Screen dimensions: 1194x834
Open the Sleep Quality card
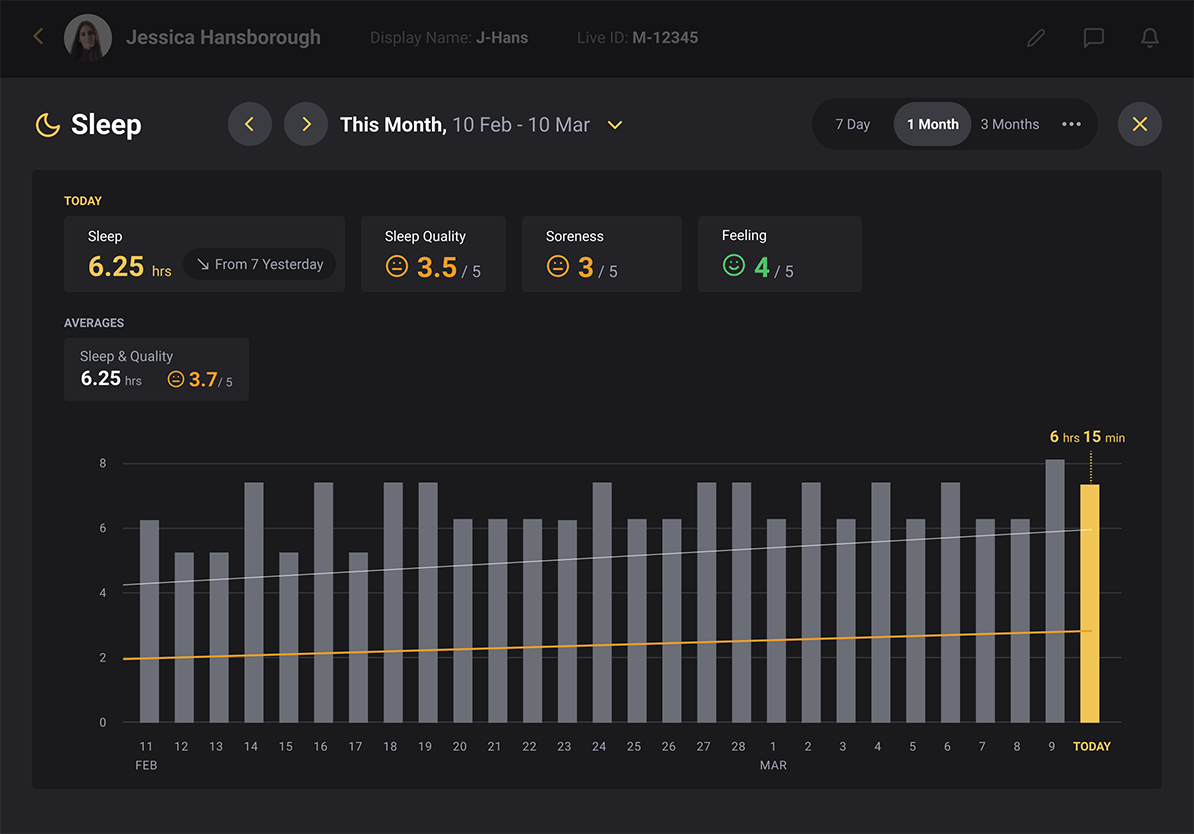(433, 254)
